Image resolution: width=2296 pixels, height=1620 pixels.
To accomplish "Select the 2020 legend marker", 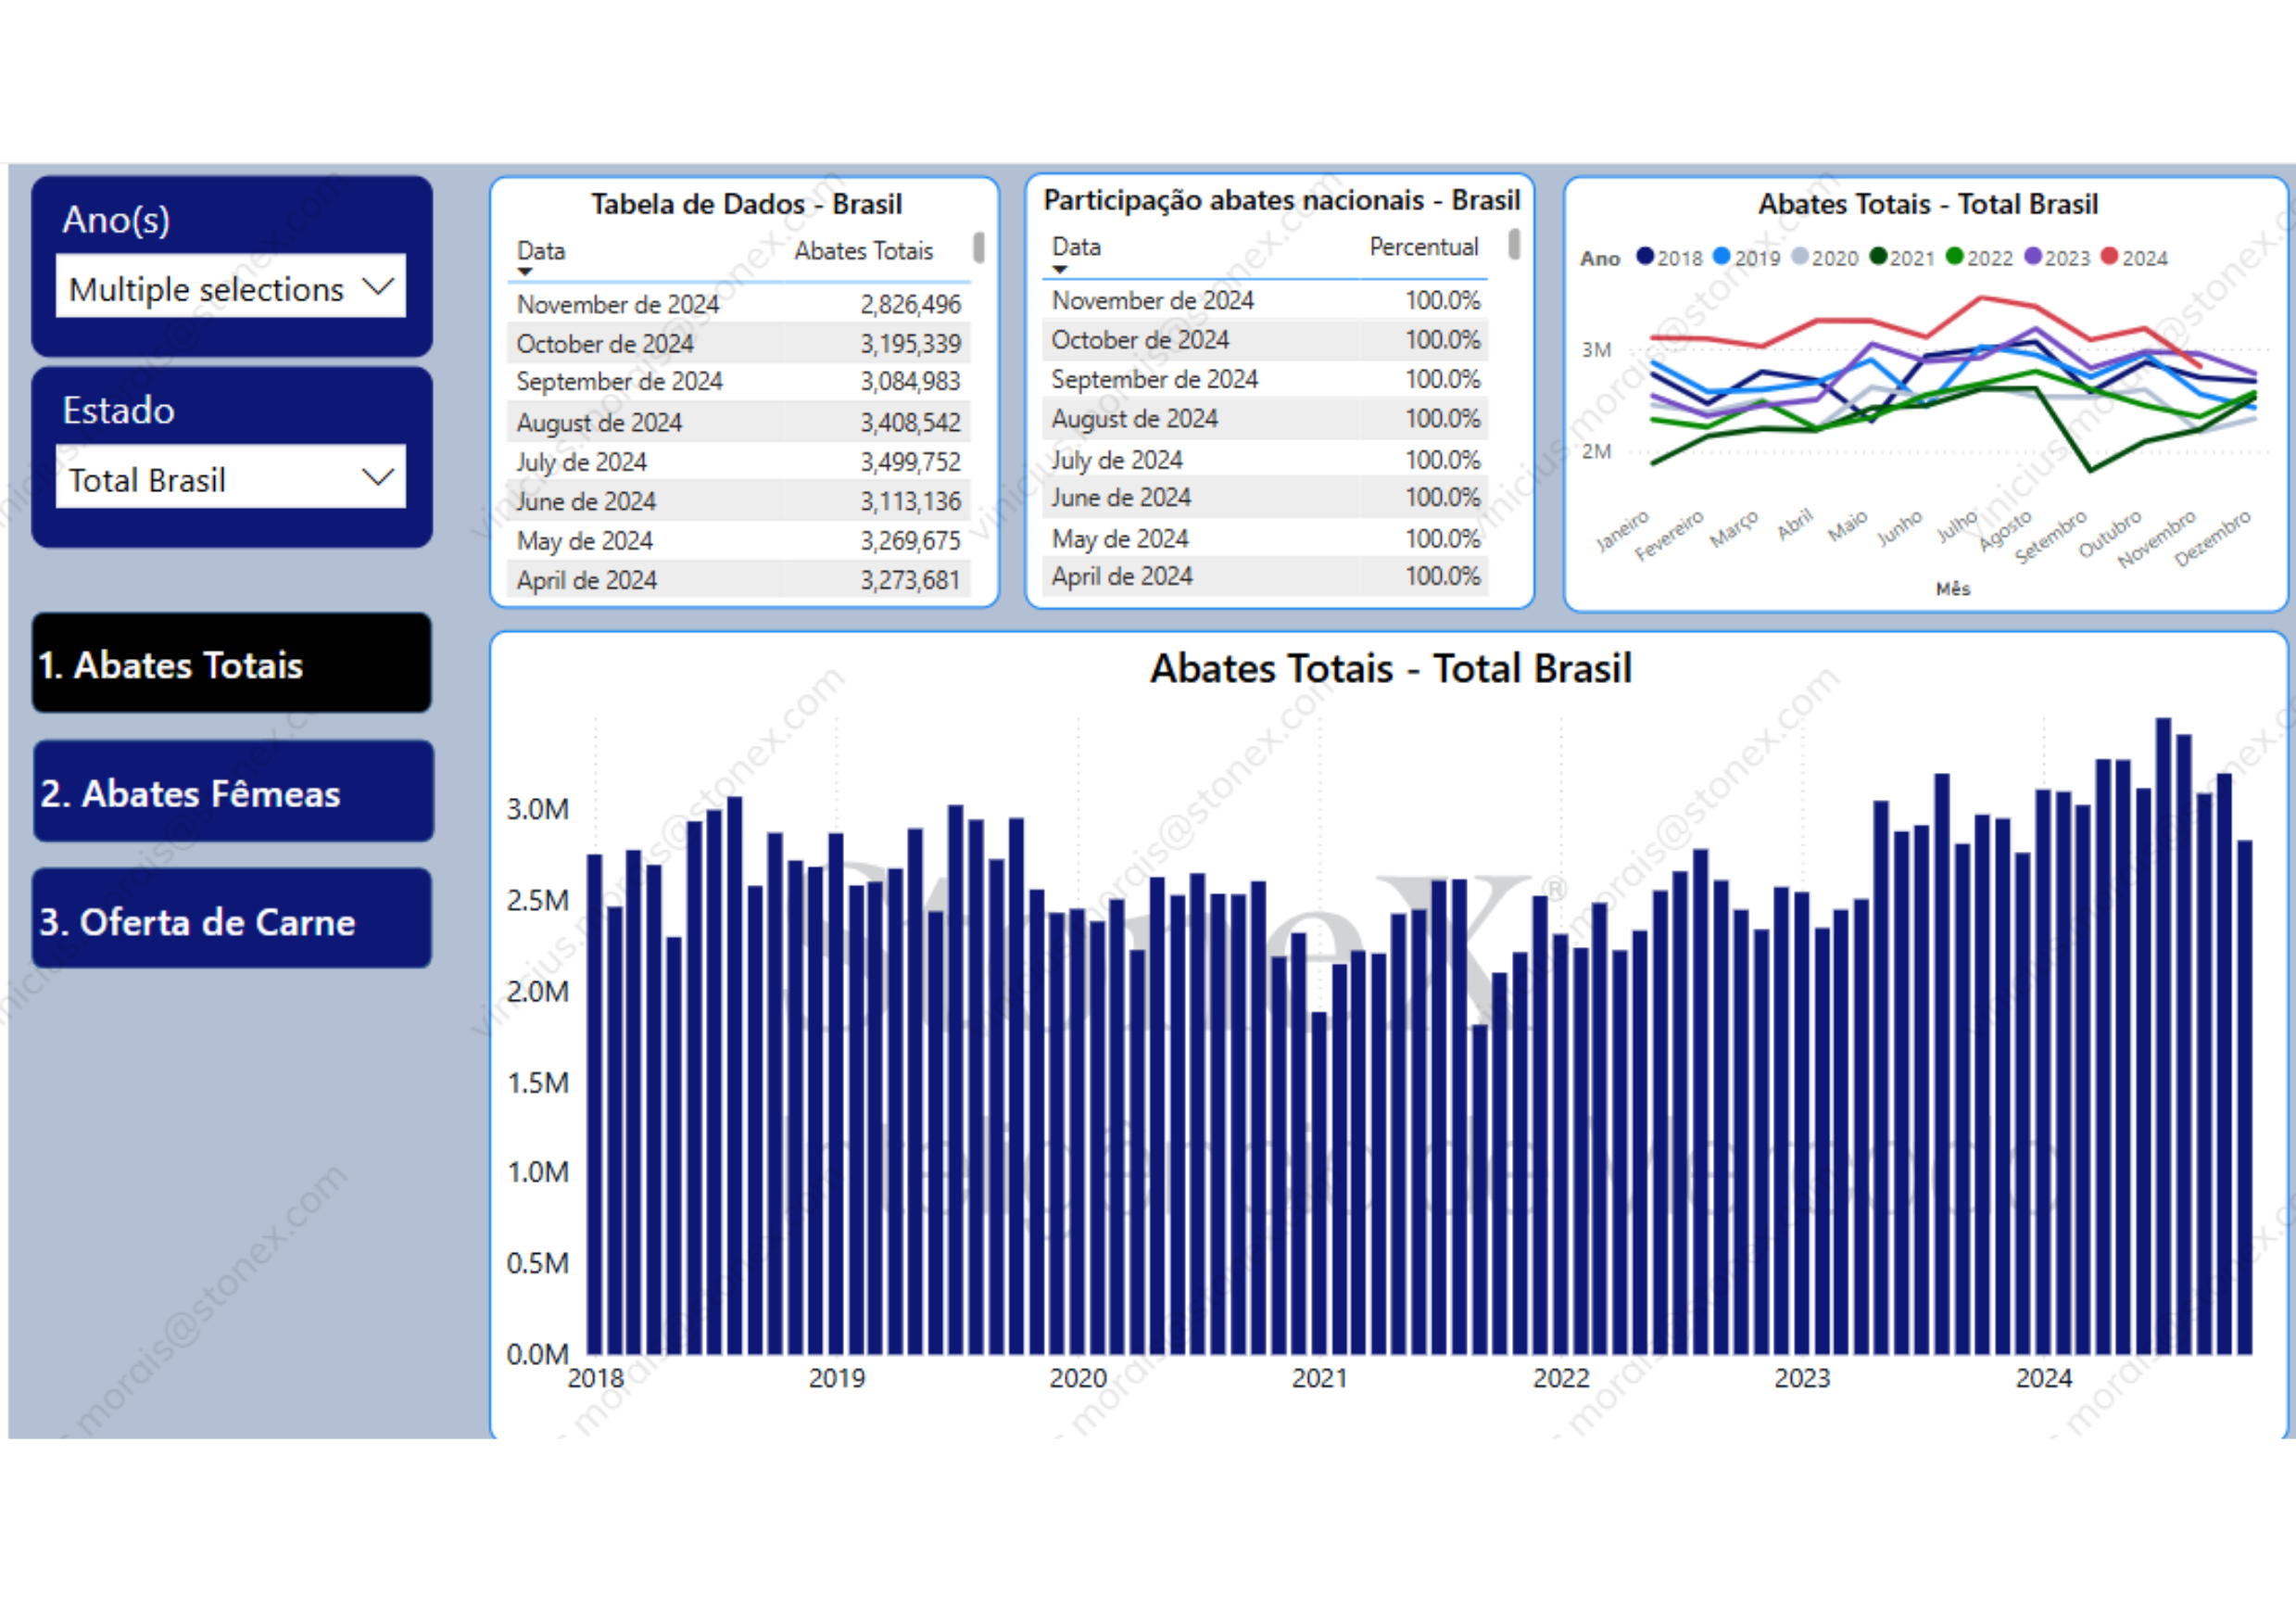I will (x=1799, y=256).
